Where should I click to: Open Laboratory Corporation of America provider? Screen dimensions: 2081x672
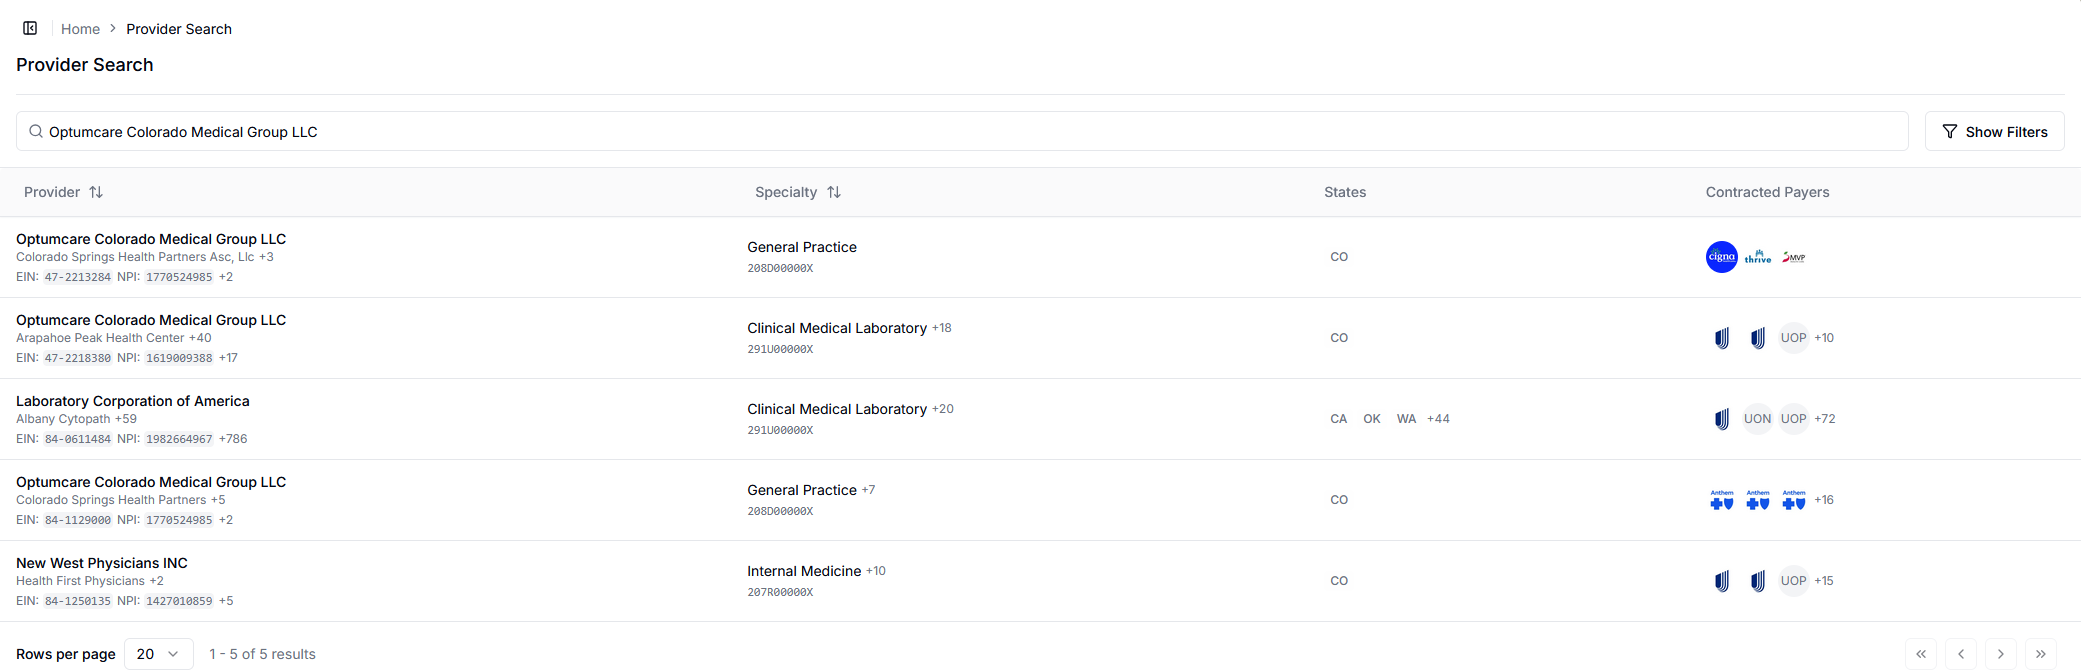pyautogui.click(x=133, y=401)
